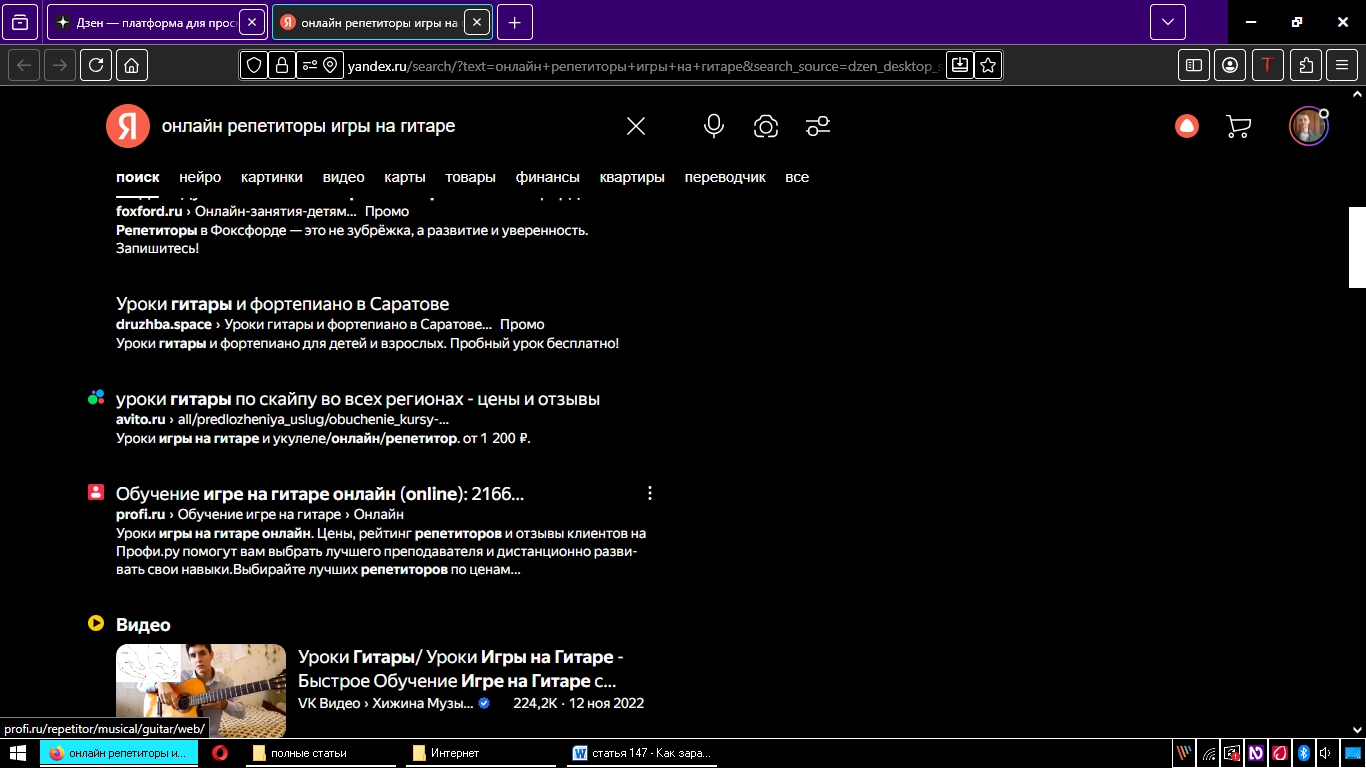Click the voice search microphone icon
1366x768 pixels.
[713, 126]
